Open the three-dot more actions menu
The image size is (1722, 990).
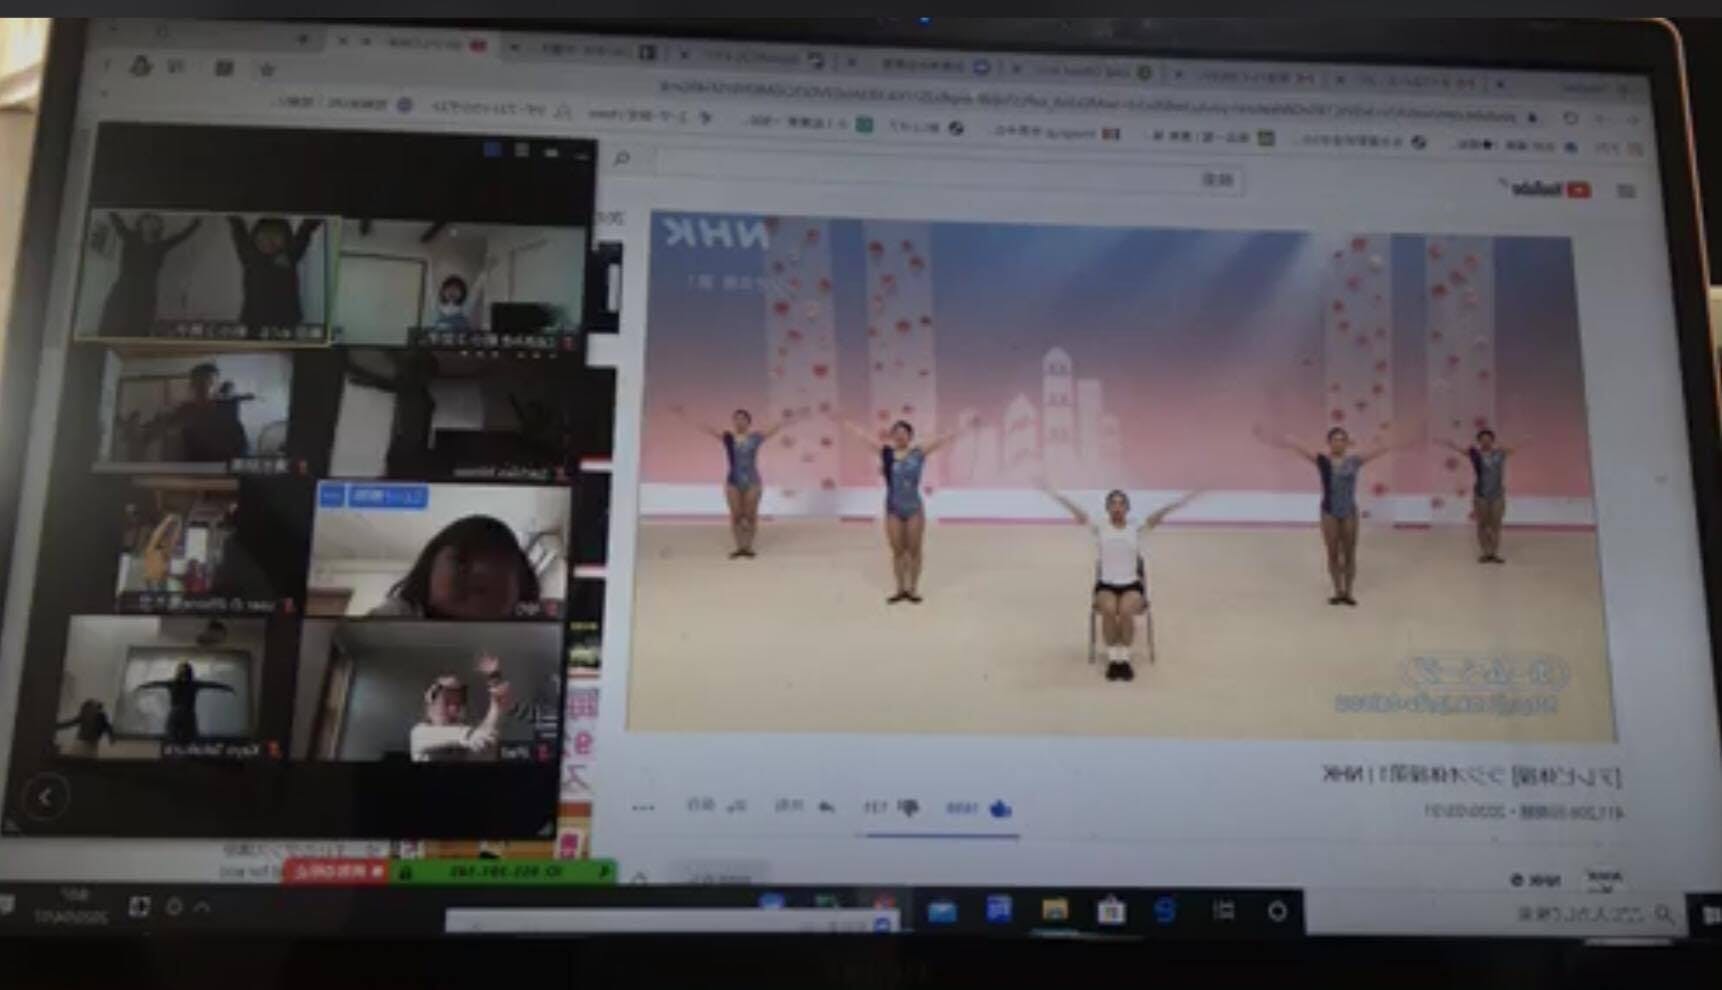pyautogui.click(x=643, y=807)
